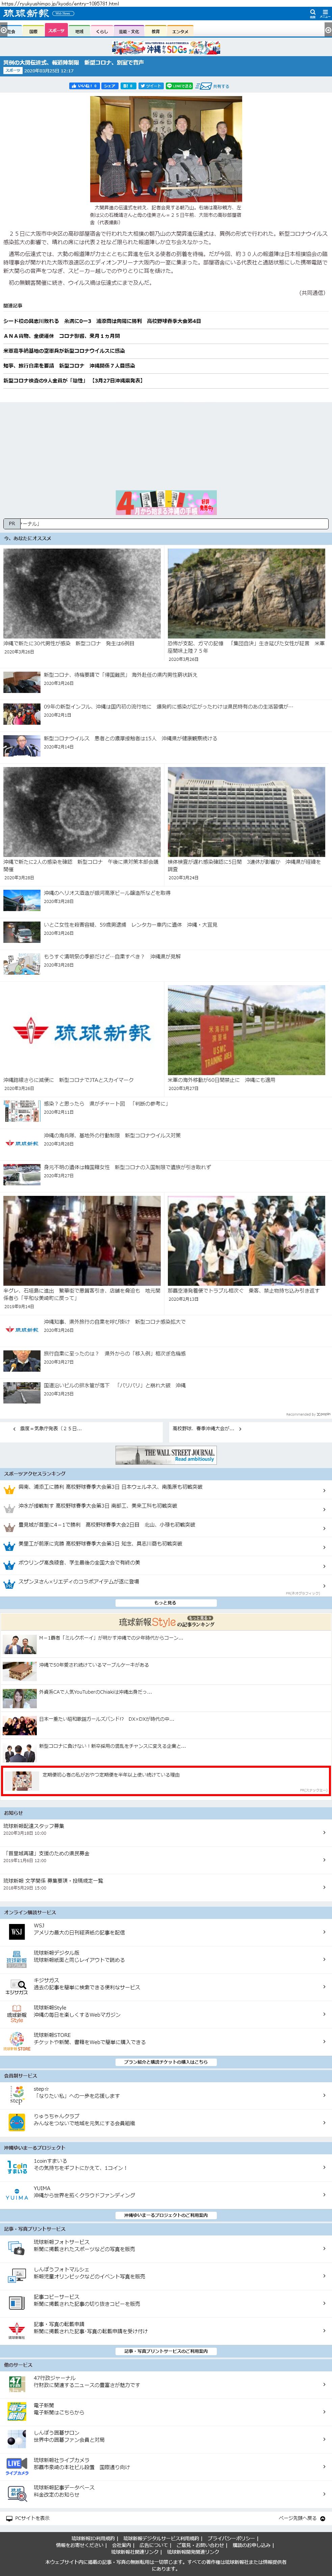Screen dimensions: 332x2576
Task: Select the 国際 navigation tab
Action: [x=33, y=31]
